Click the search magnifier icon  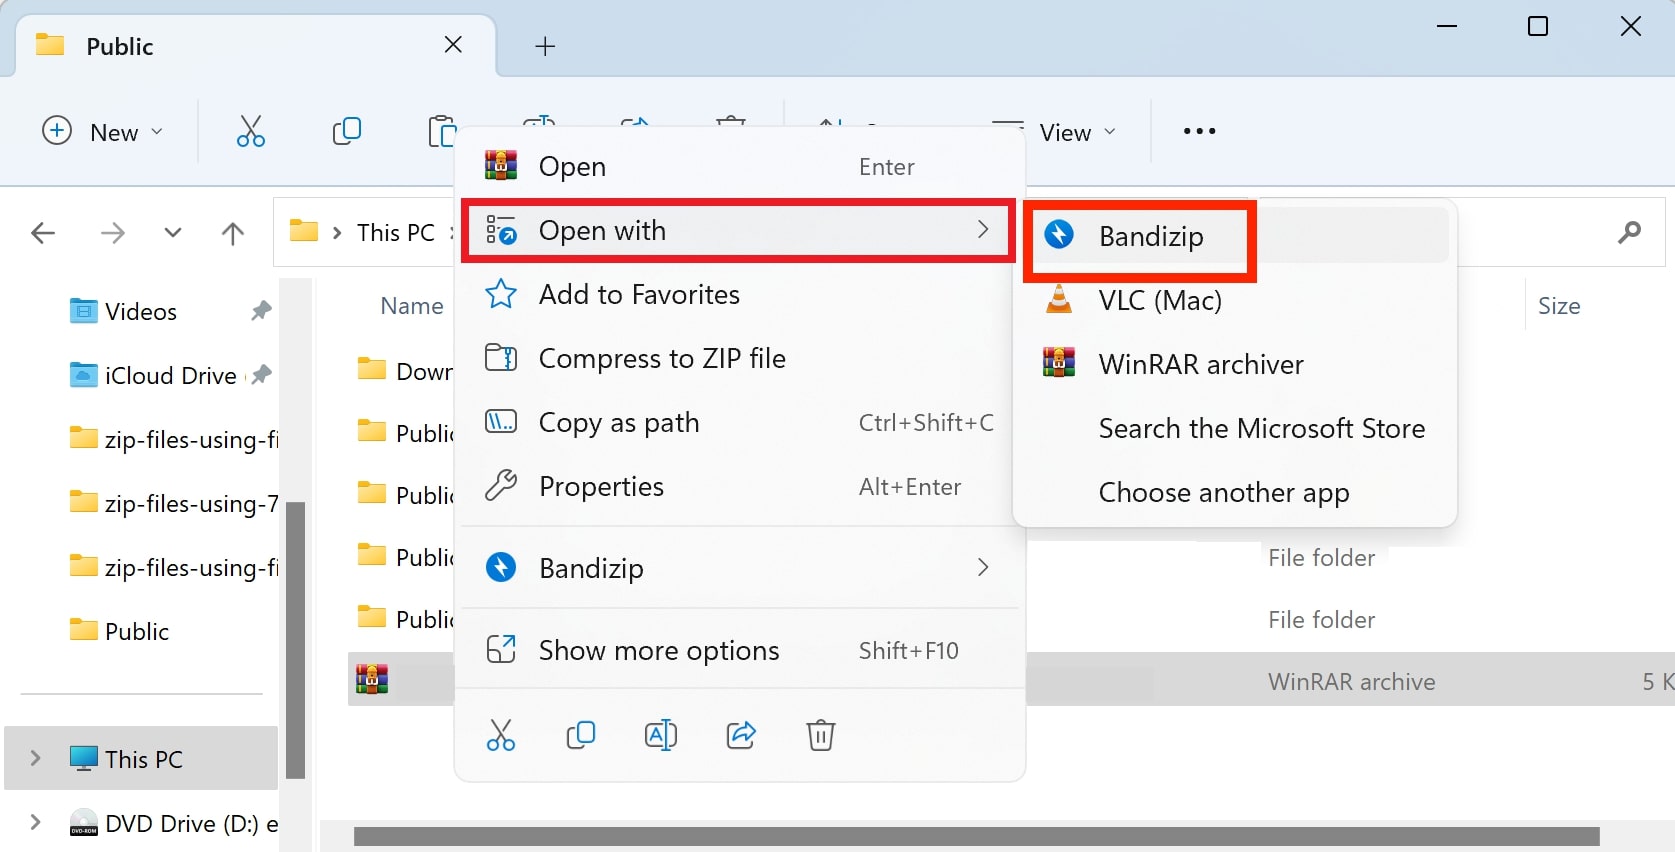coord(1629,233)
